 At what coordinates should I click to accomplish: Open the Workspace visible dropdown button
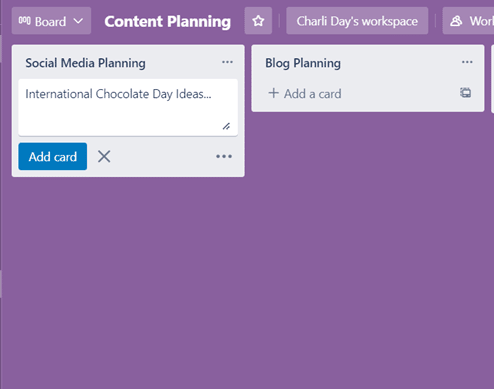pos(469,21)
